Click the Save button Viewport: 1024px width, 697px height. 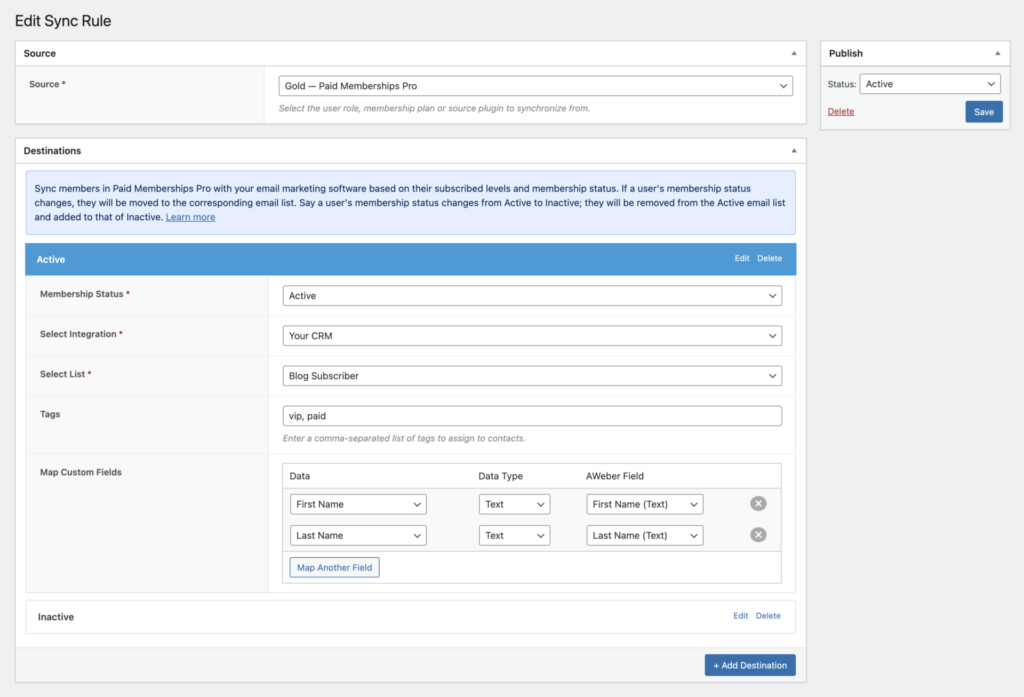click(x=984, y=112)
